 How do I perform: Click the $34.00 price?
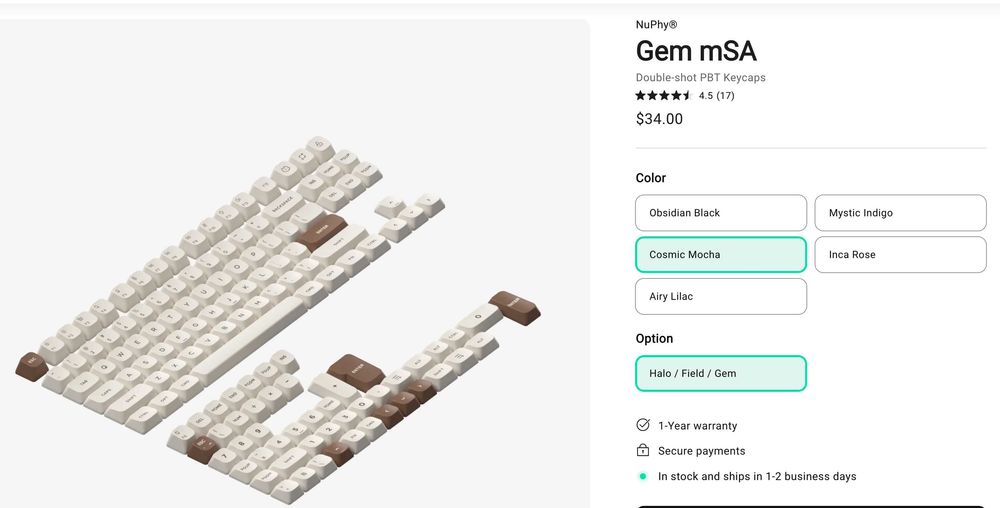pyautogui.click(x=659, y=119)
